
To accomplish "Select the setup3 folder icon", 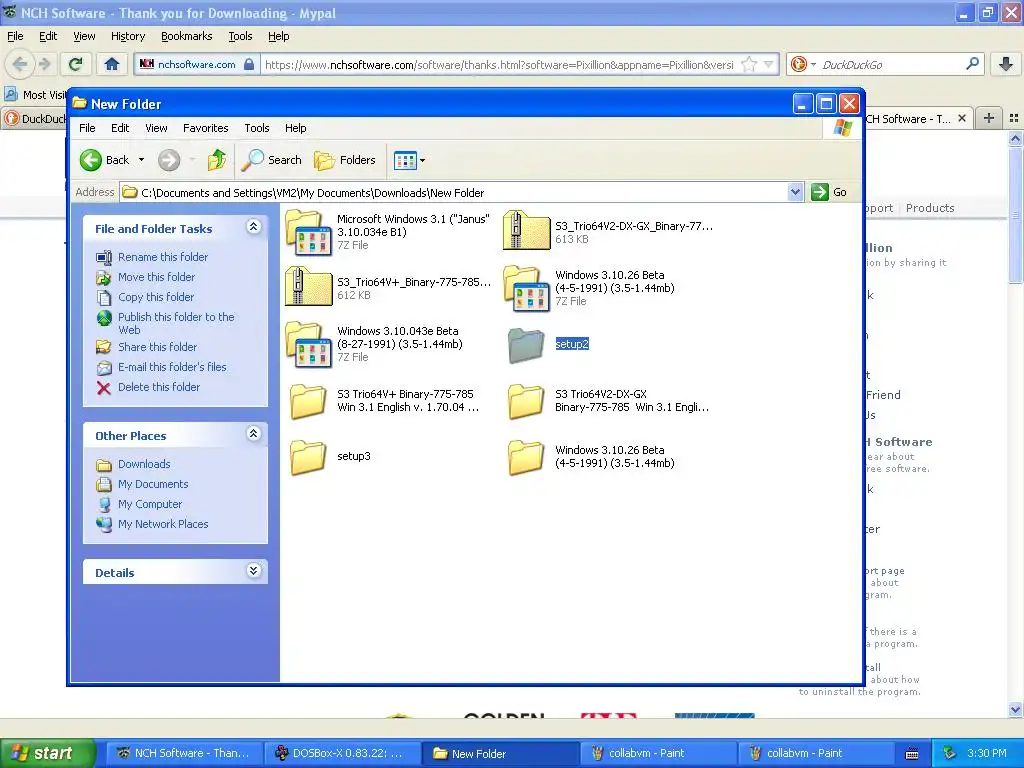I will (x=308, y=456).
